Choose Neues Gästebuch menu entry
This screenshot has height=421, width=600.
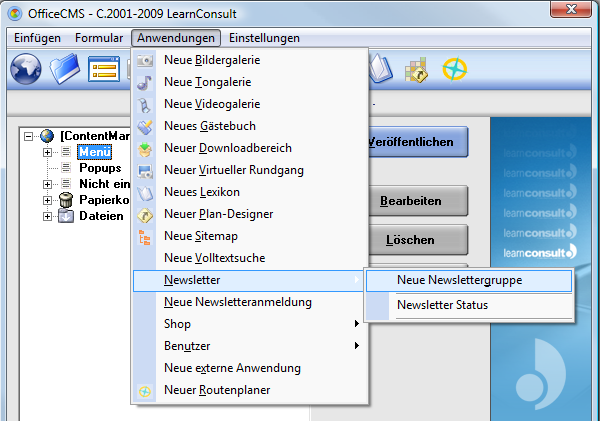tap(250, 126)
